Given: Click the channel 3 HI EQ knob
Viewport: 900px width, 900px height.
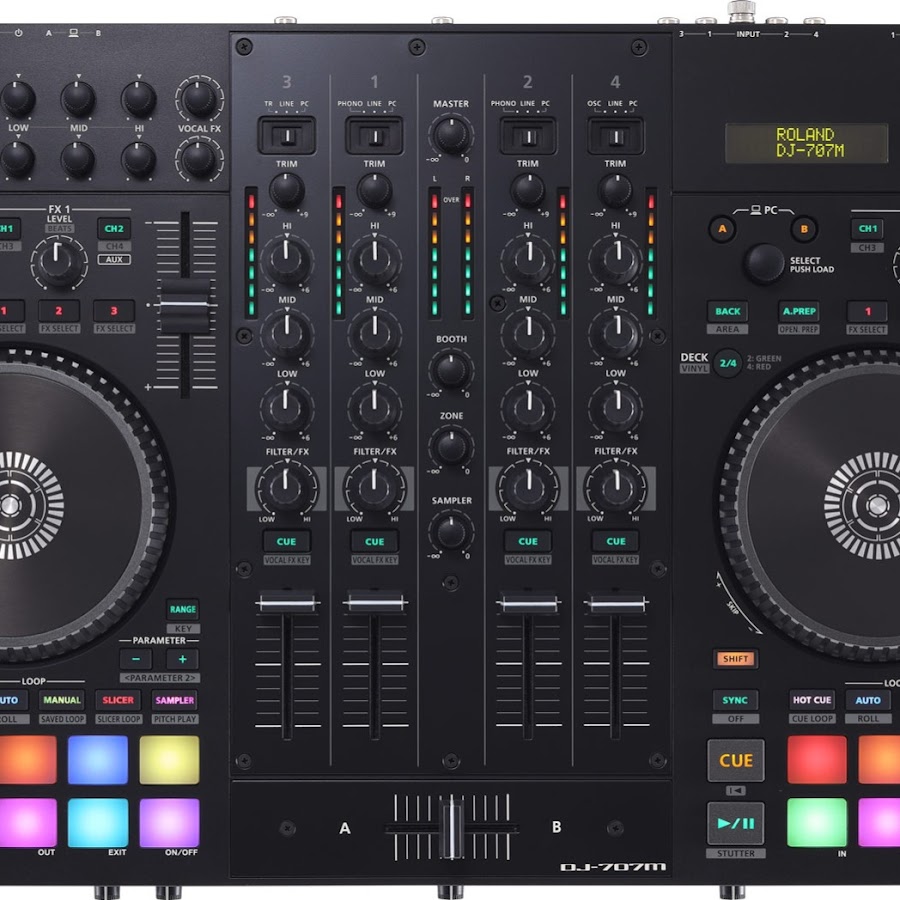Looking at the screenshot, I should tap(287, 259).
